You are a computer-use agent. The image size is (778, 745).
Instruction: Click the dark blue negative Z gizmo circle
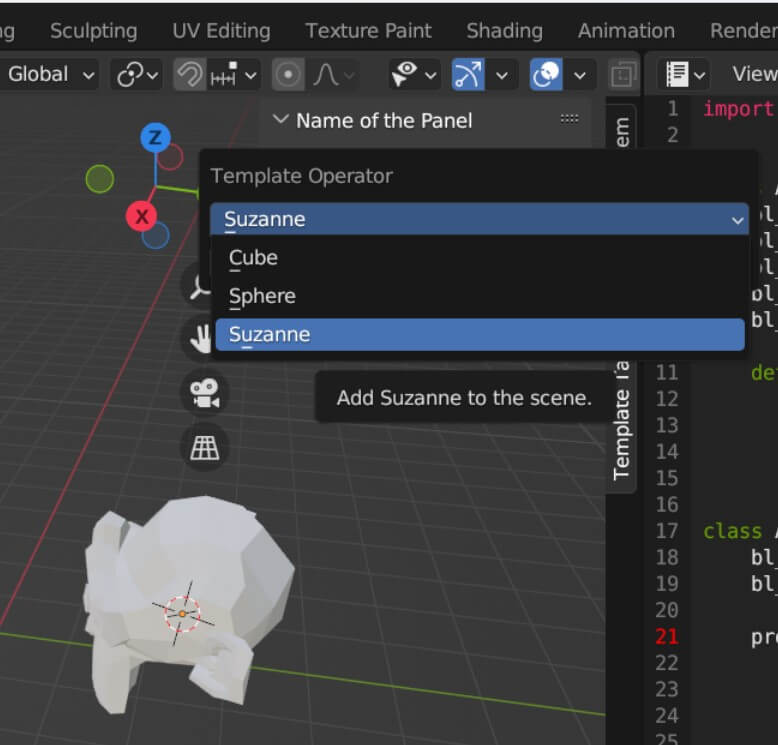click(x=156, y=236)
